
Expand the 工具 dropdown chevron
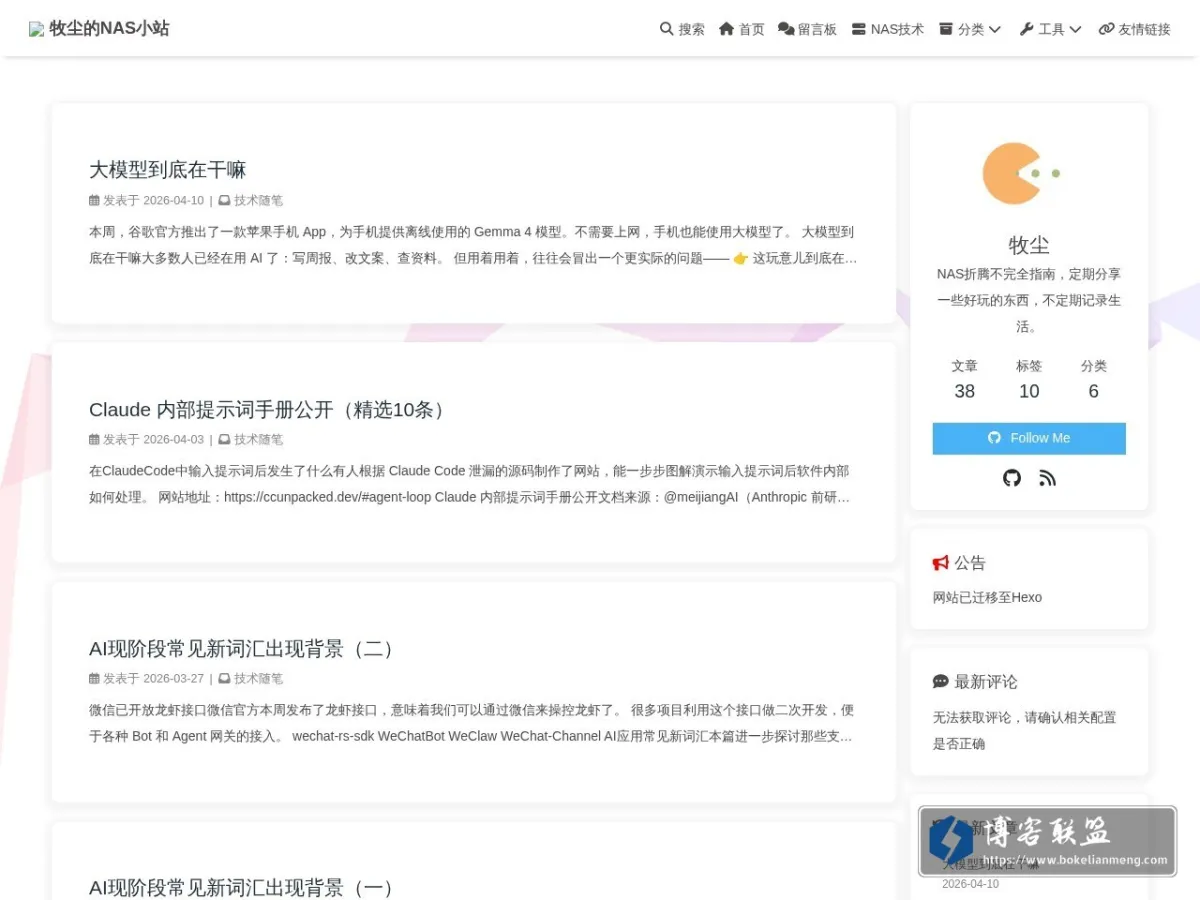click(1075, 29)
